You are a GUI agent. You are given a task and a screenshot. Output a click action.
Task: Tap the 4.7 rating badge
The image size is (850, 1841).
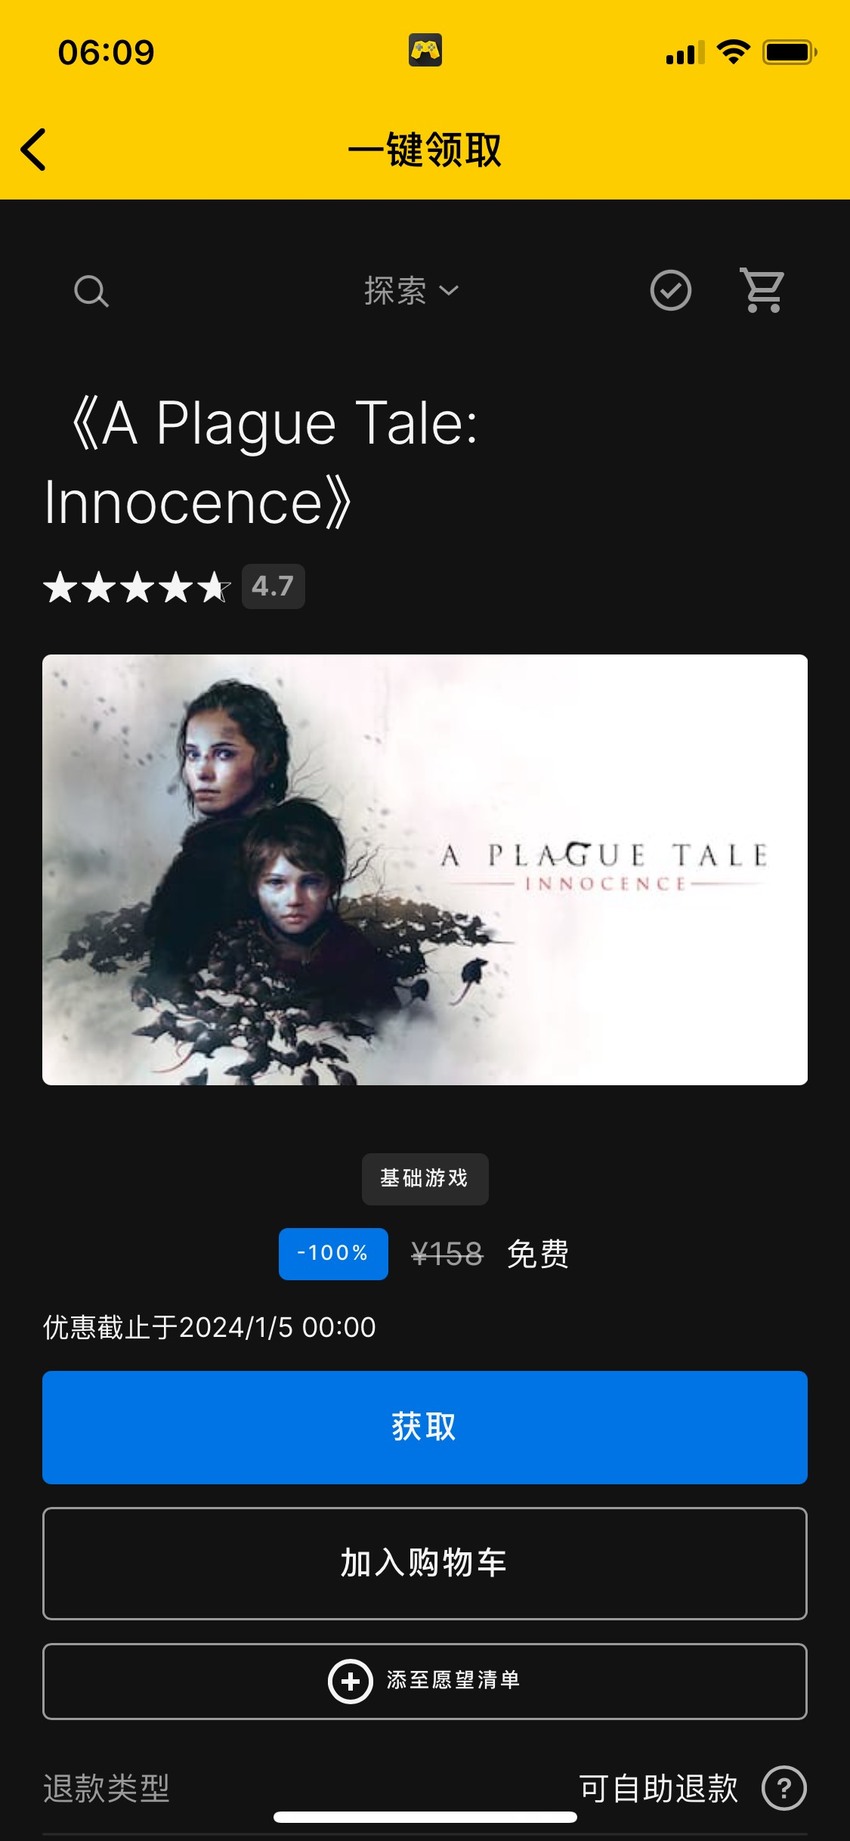[x=273, y=586]
